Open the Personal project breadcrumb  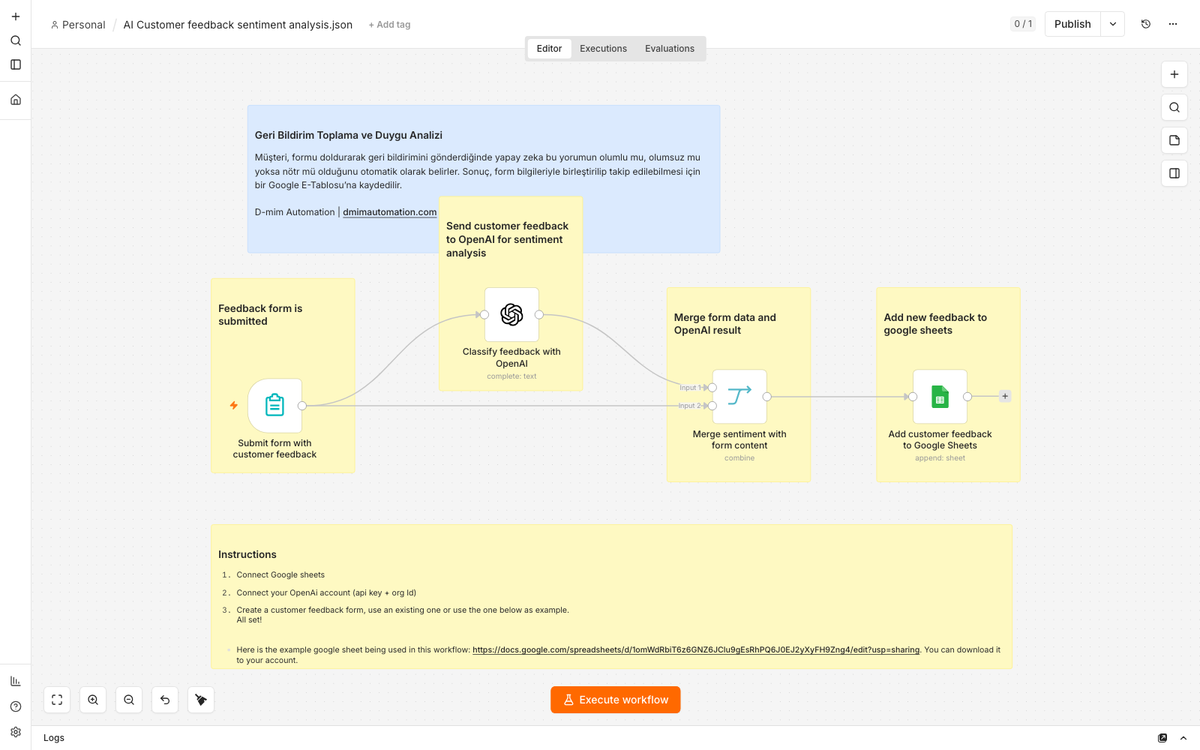(78, 25)
